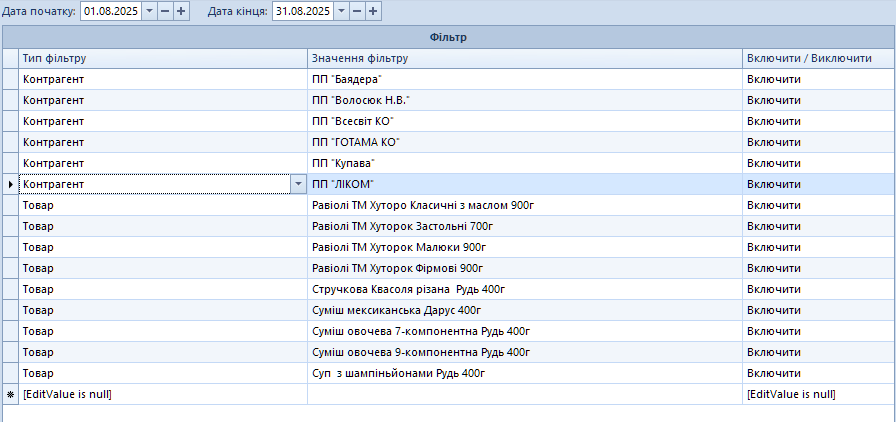Click 'Включити / Виключити' column header
This screenshot has width=896, height=422.
pos(818,58)
